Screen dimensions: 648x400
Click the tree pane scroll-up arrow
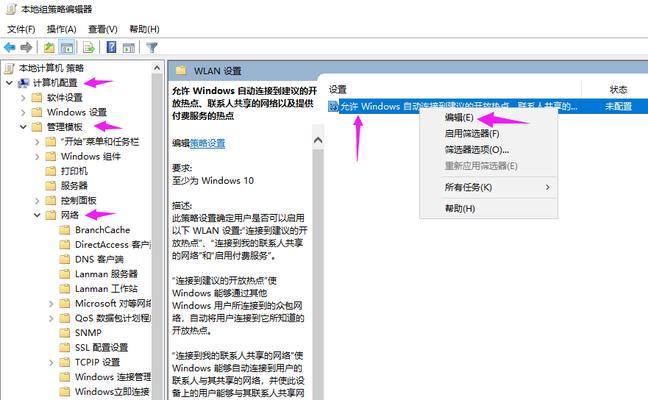coord(157,68)
